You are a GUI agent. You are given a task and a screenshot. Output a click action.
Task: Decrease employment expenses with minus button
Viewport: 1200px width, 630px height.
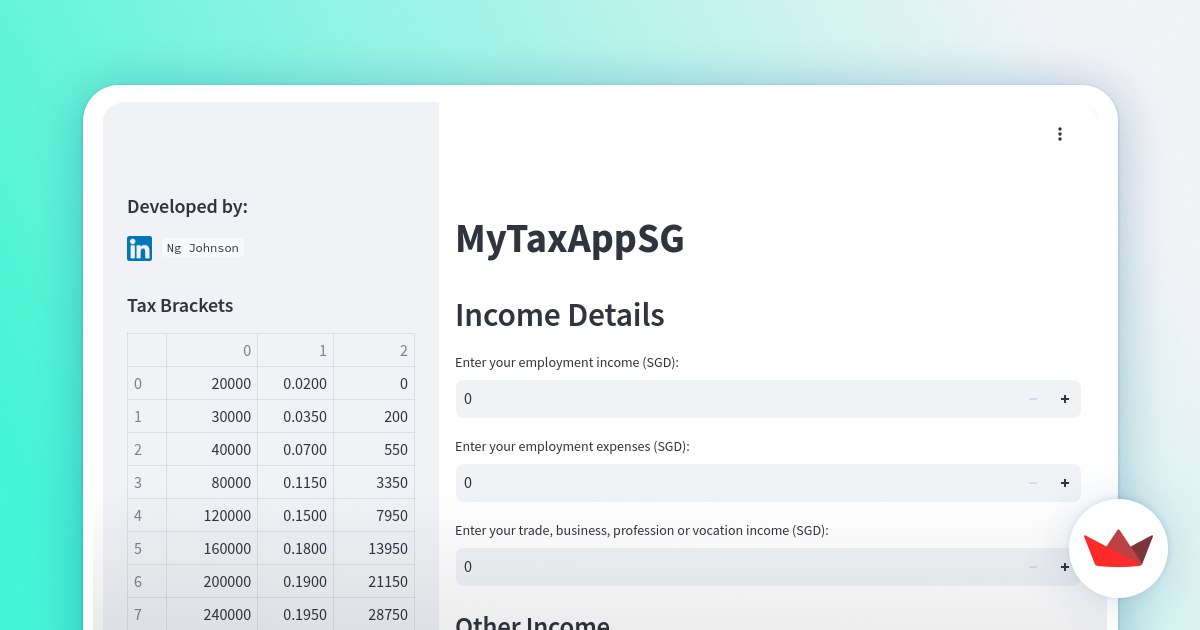pyautogui.click(x=1033, y=483)
